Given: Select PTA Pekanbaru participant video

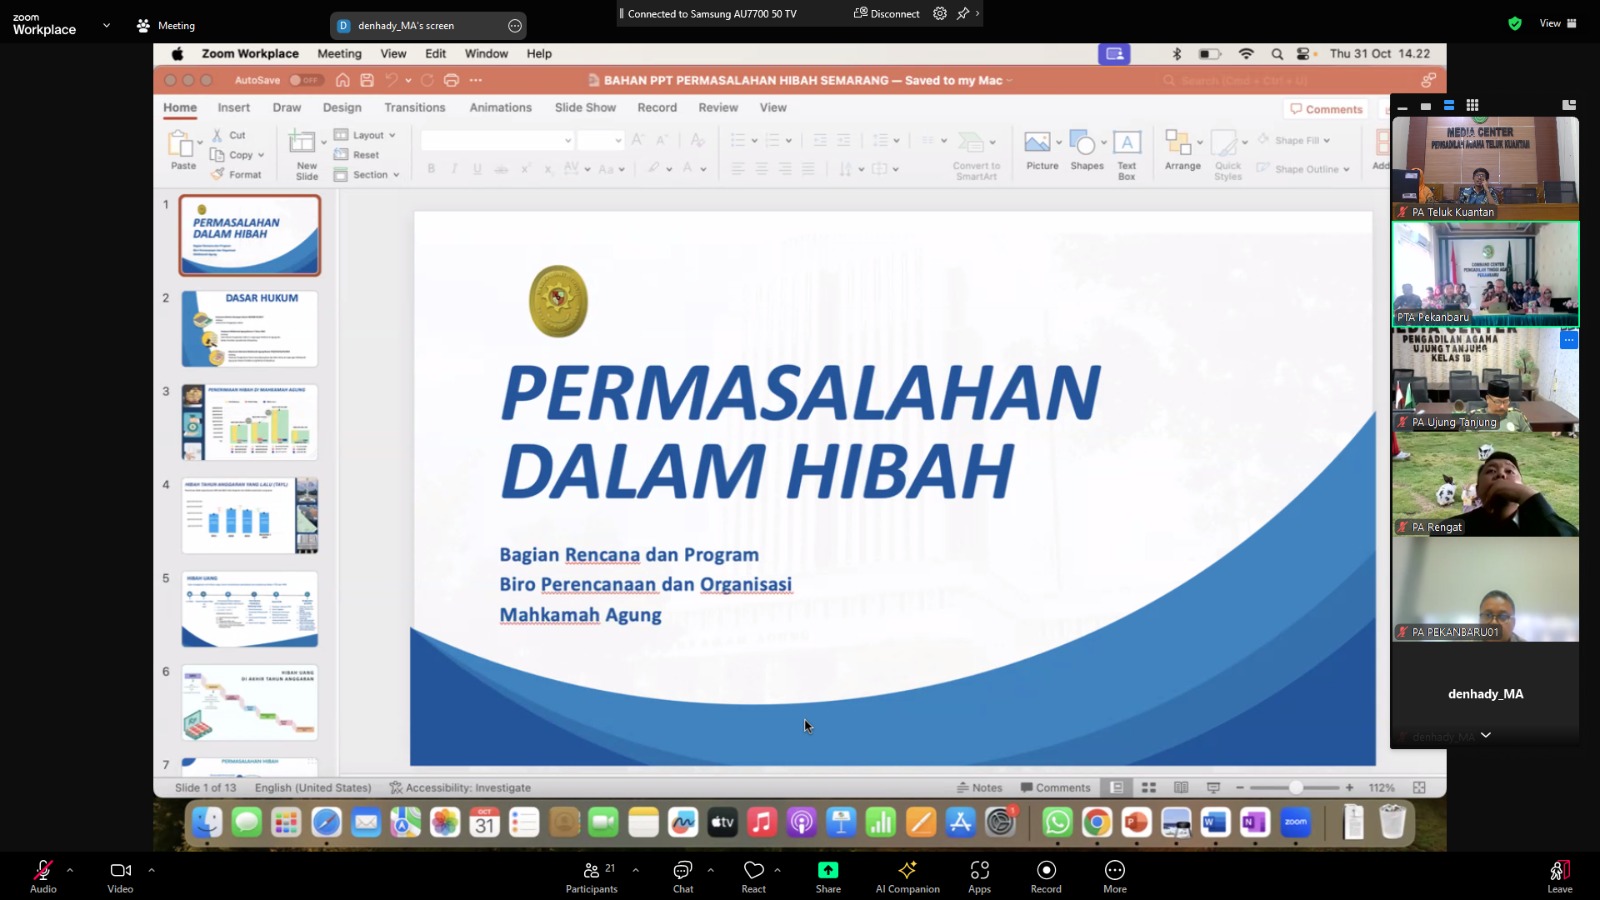Looking at the screenshot, I should 1485,274.
